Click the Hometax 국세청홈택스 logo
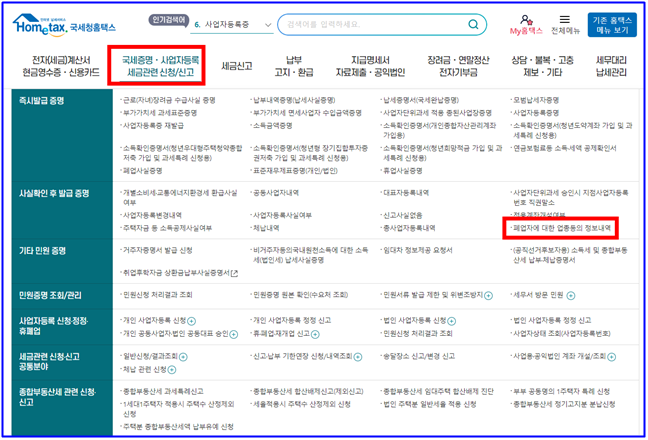The image size is (648, 440). coord(64,26)
